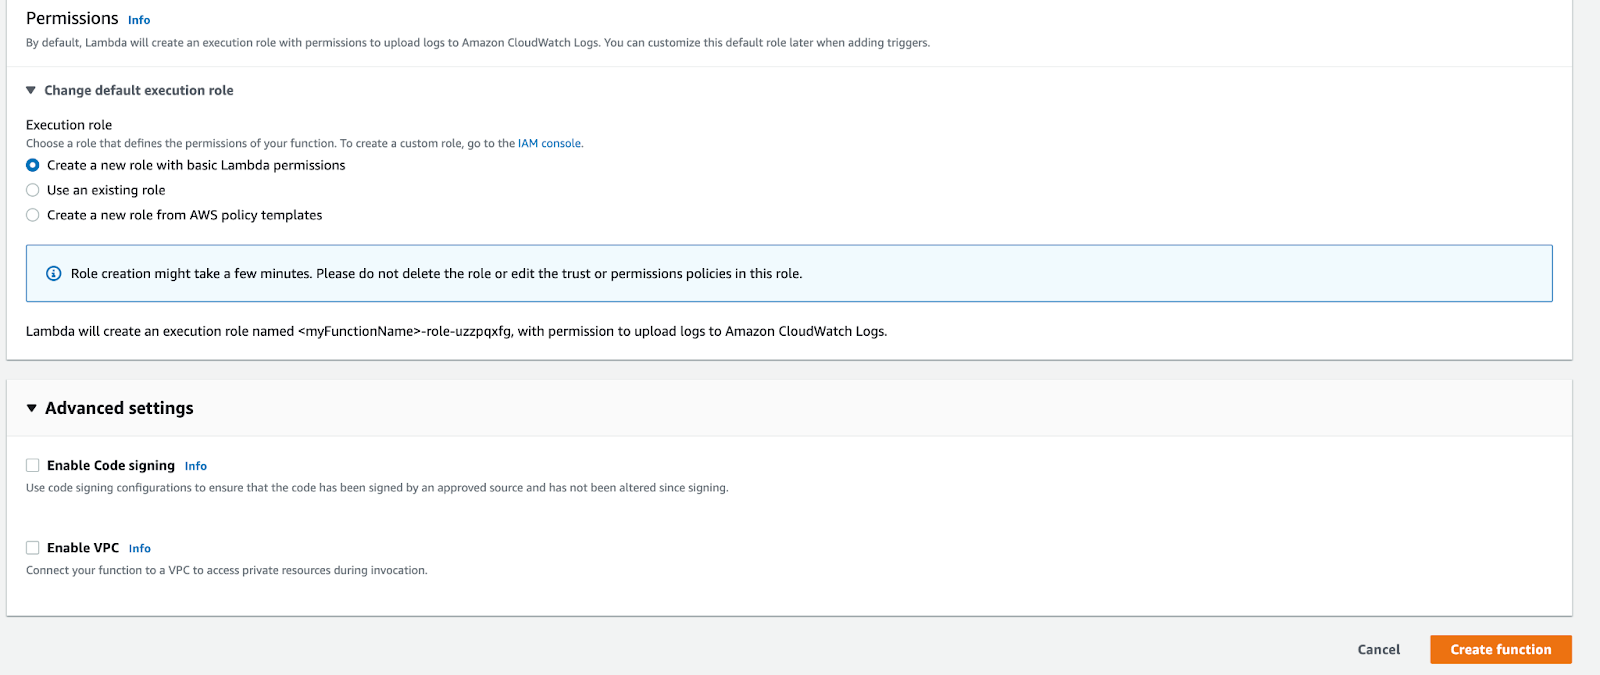Select Use an existing role option

click(33, 190)
